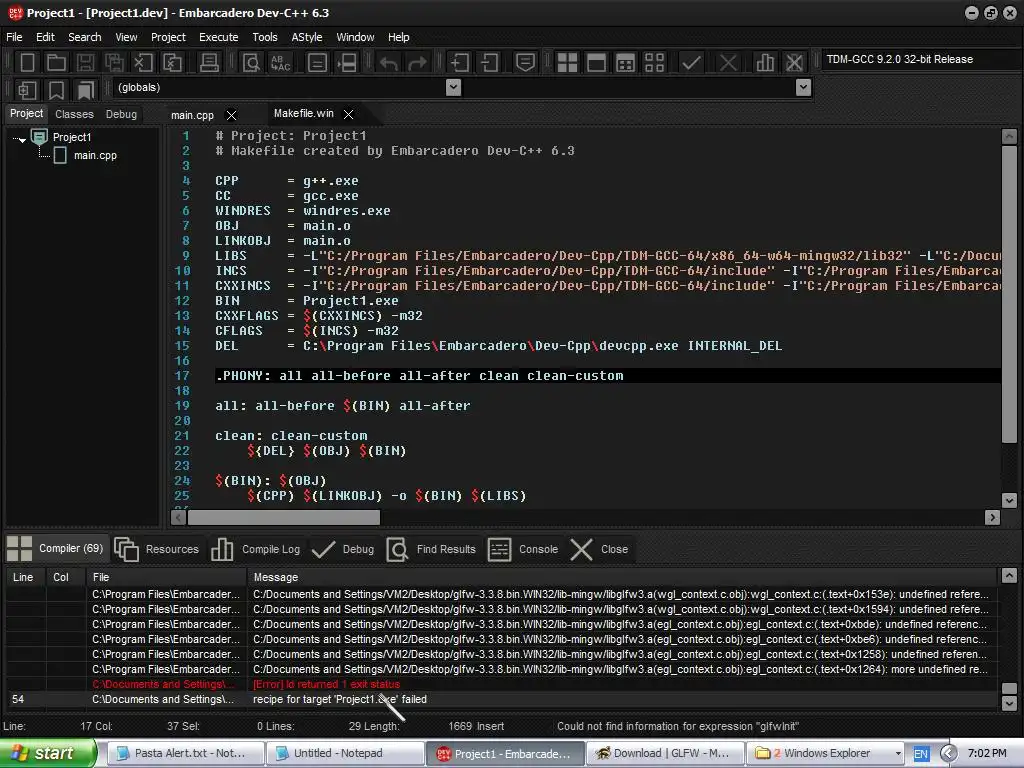1024x768 pixels.
Task: Click the Close file toolbar icon
Action: pyautogui.click(x=143, y=63)
